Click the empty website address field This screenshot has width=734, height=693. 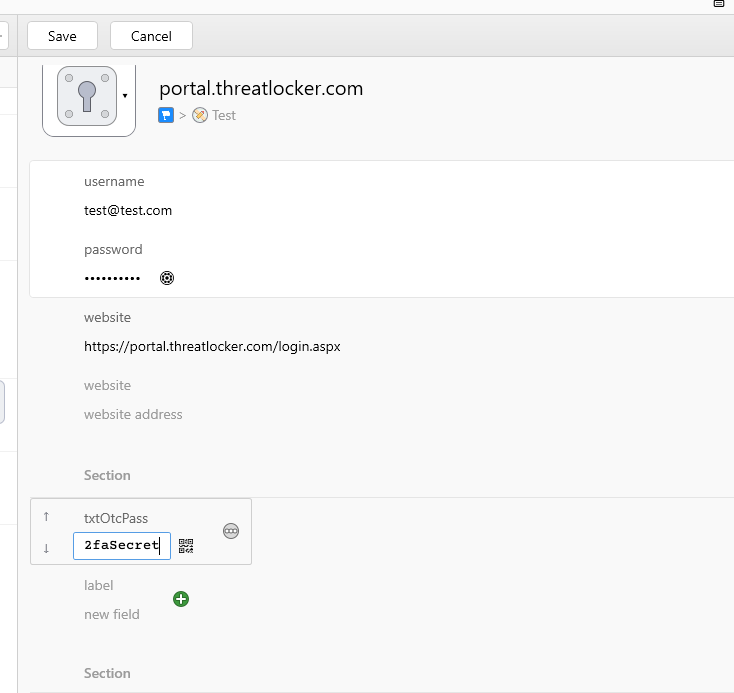(133, 414)
